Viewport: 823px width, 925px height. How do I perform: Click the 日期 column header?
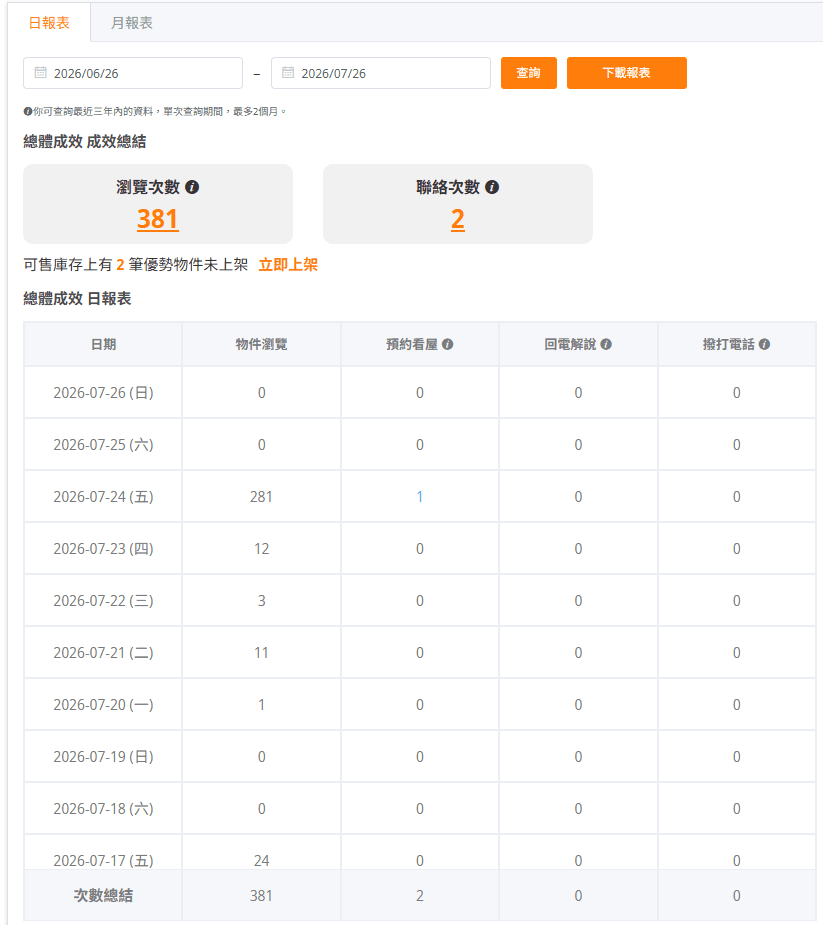(x=103, y=344)
